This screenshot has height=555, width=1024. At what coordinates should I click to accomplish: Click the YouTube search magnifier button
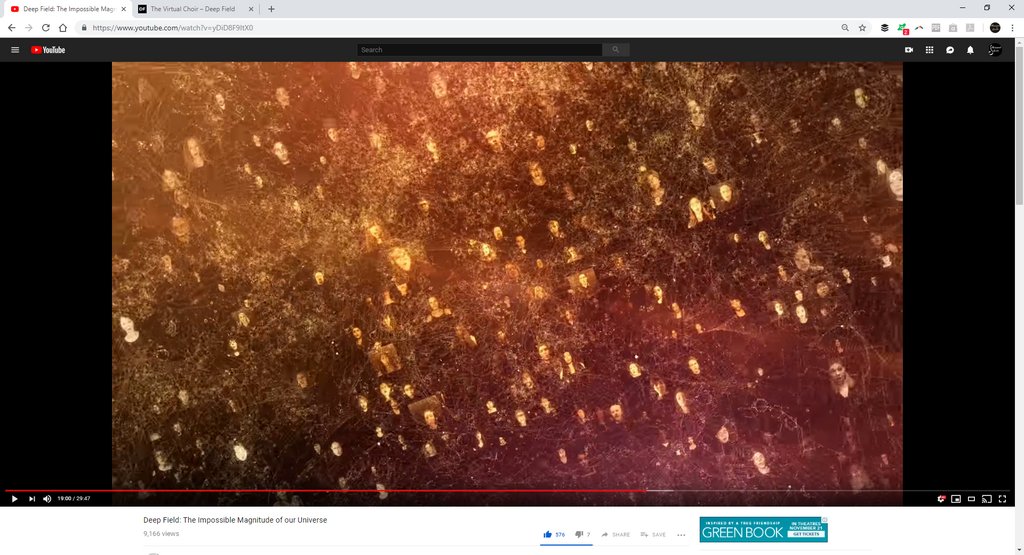(x=615, y=50)
